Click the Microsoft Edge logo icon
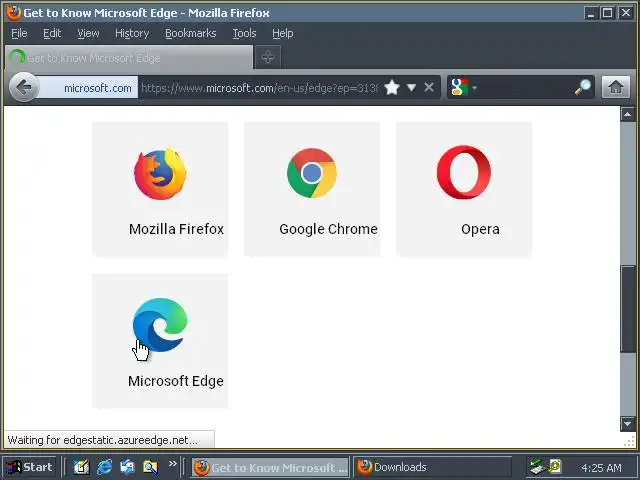Screen dimensions: 640x480 (x=160, y=325)
